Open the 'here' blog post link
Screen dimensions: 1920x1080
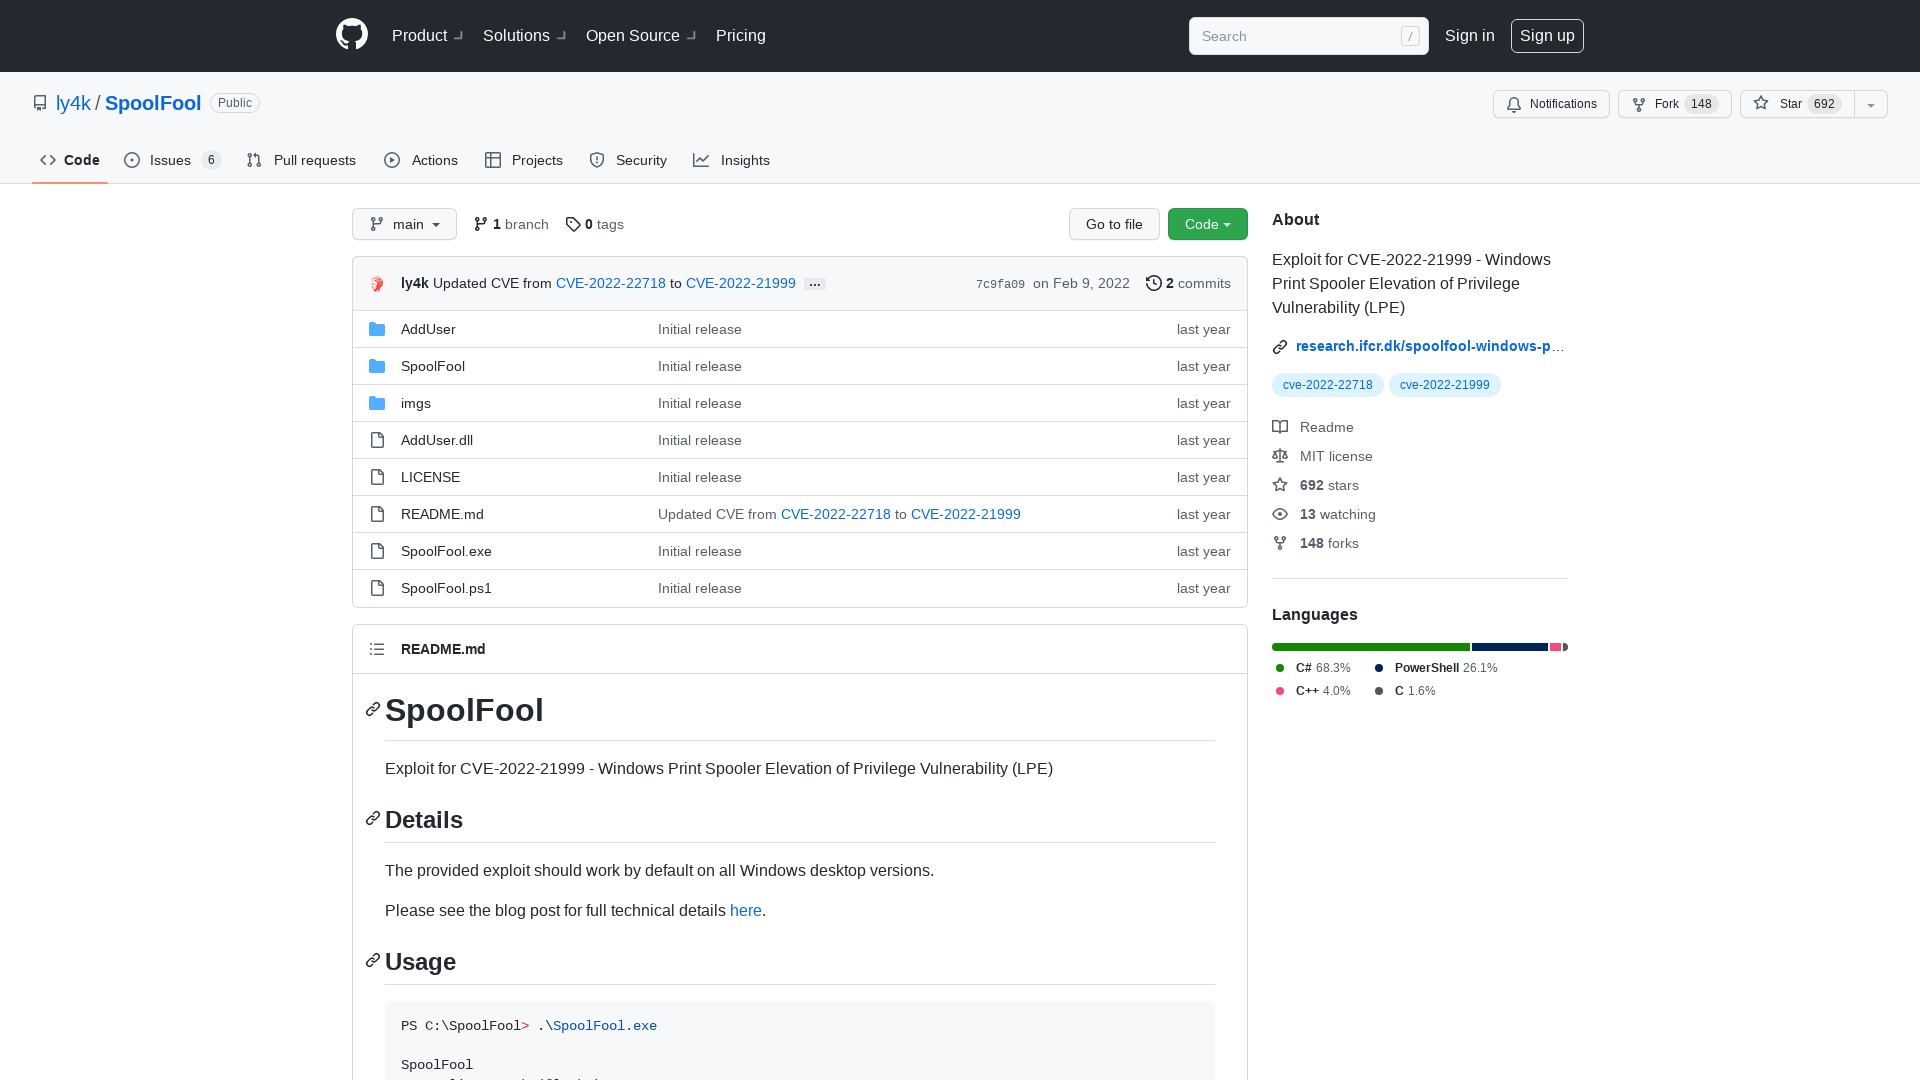746,911
